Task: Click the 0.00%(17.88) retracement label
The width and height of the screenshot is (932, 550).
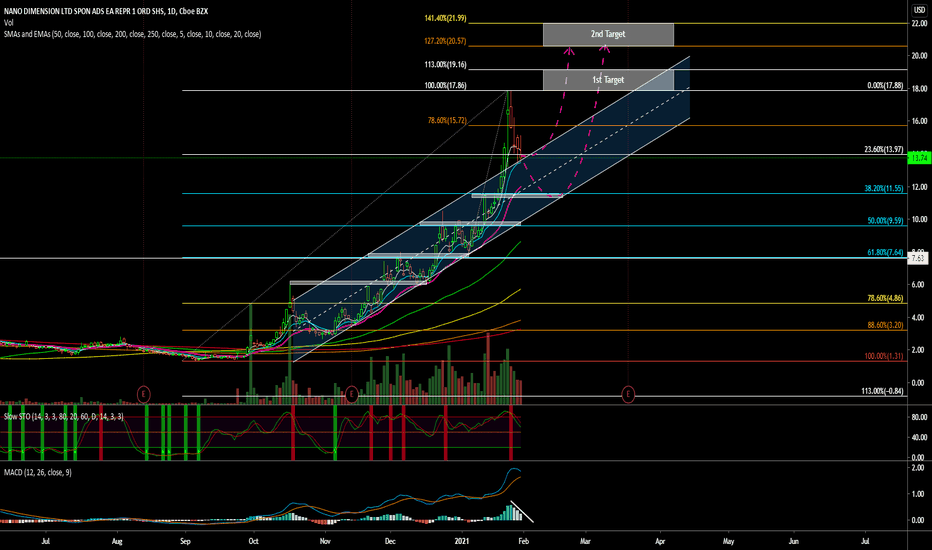Action: [885, 86]
